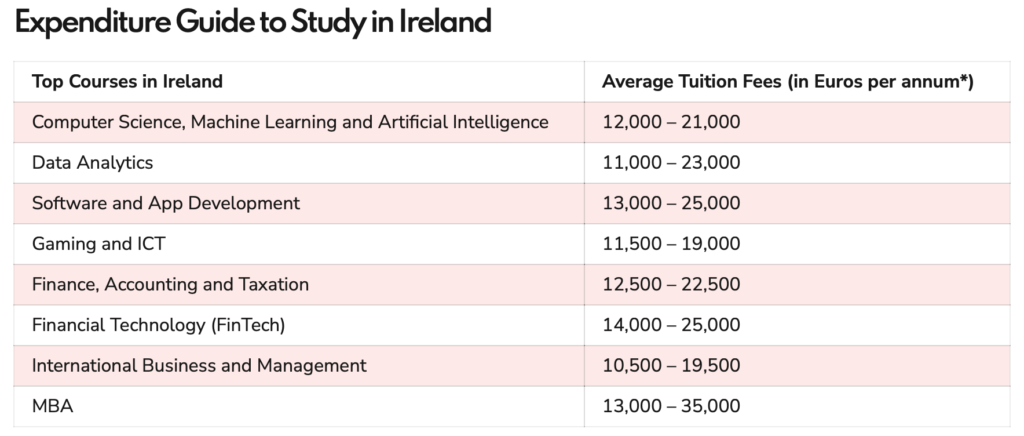The width and height of the screenshot is (1024, 436).
Task: Select the 13,000 – 35,000 MBA fee value
Action: tap(671, 406)
